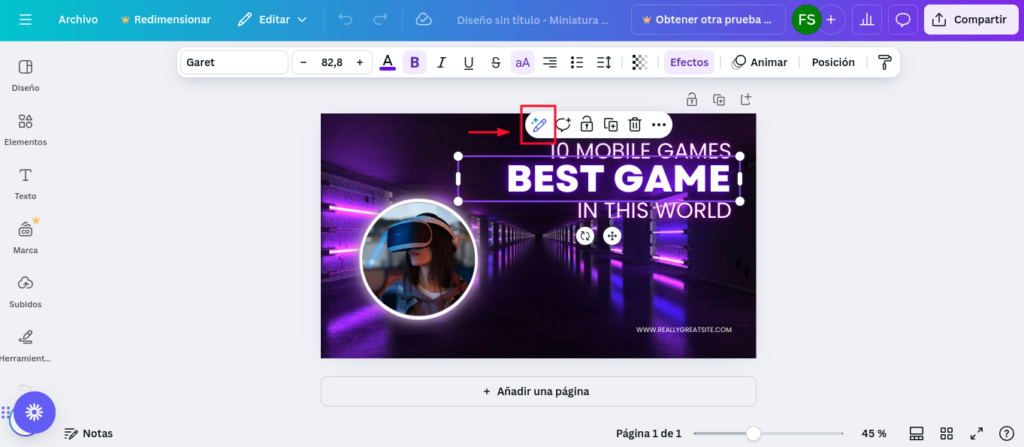This screenshot has height=447, width=1024.
Task: Toggle the page thumbnails view
Action: point(916,433)
